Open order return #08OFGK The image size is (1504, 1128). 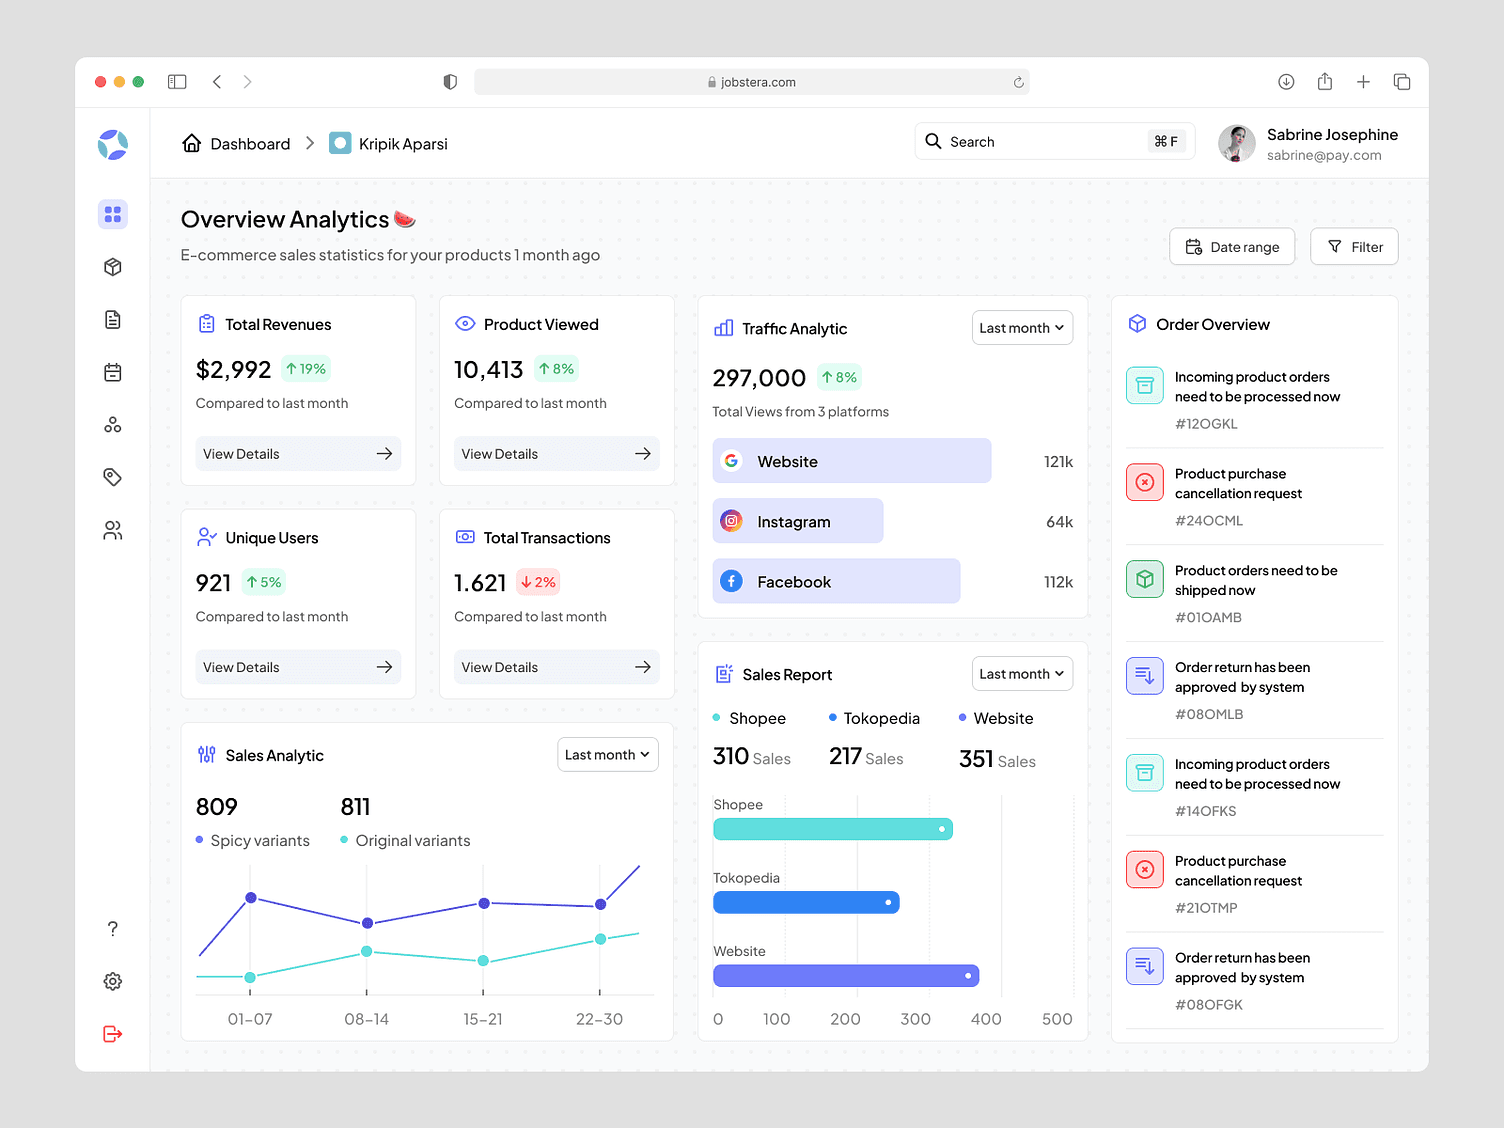pos(1255,981)
